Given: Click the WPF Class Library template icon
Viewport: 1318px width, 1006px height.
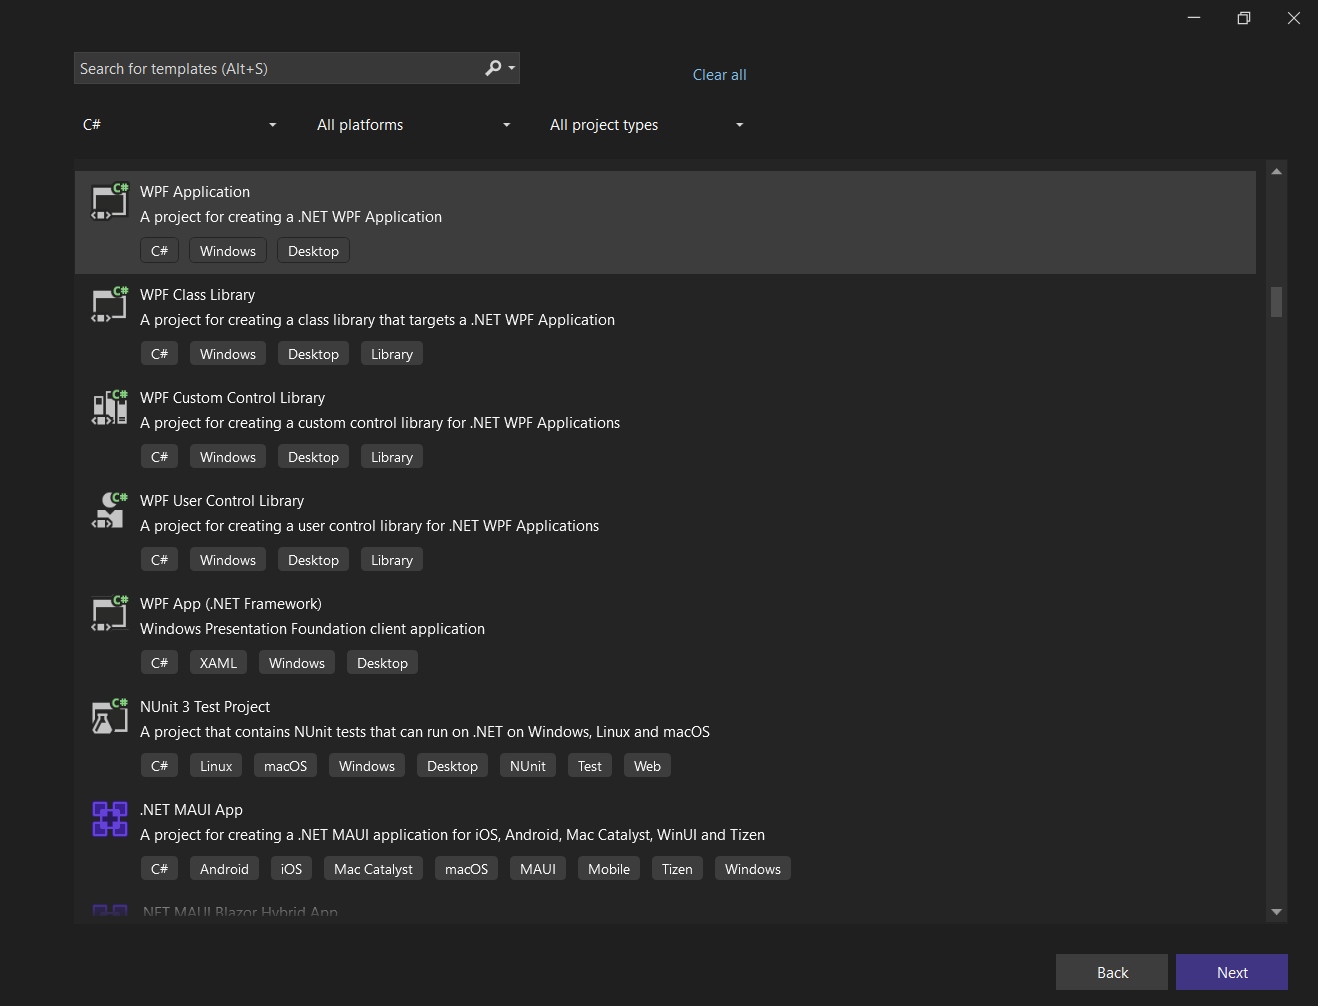Looking at the screenshot, I should point(110,304).
